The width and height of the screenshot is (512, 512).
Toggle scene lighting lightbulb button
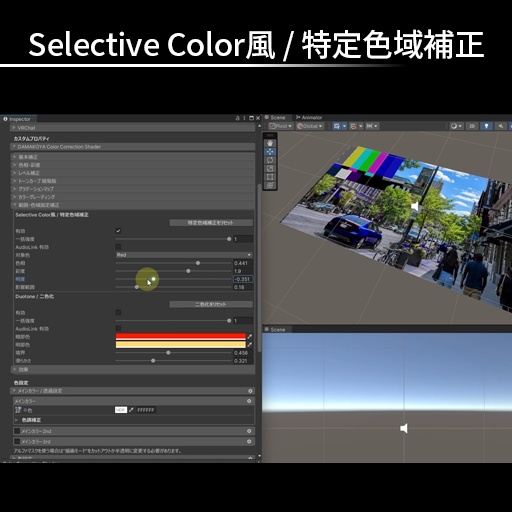pos(486,126)
